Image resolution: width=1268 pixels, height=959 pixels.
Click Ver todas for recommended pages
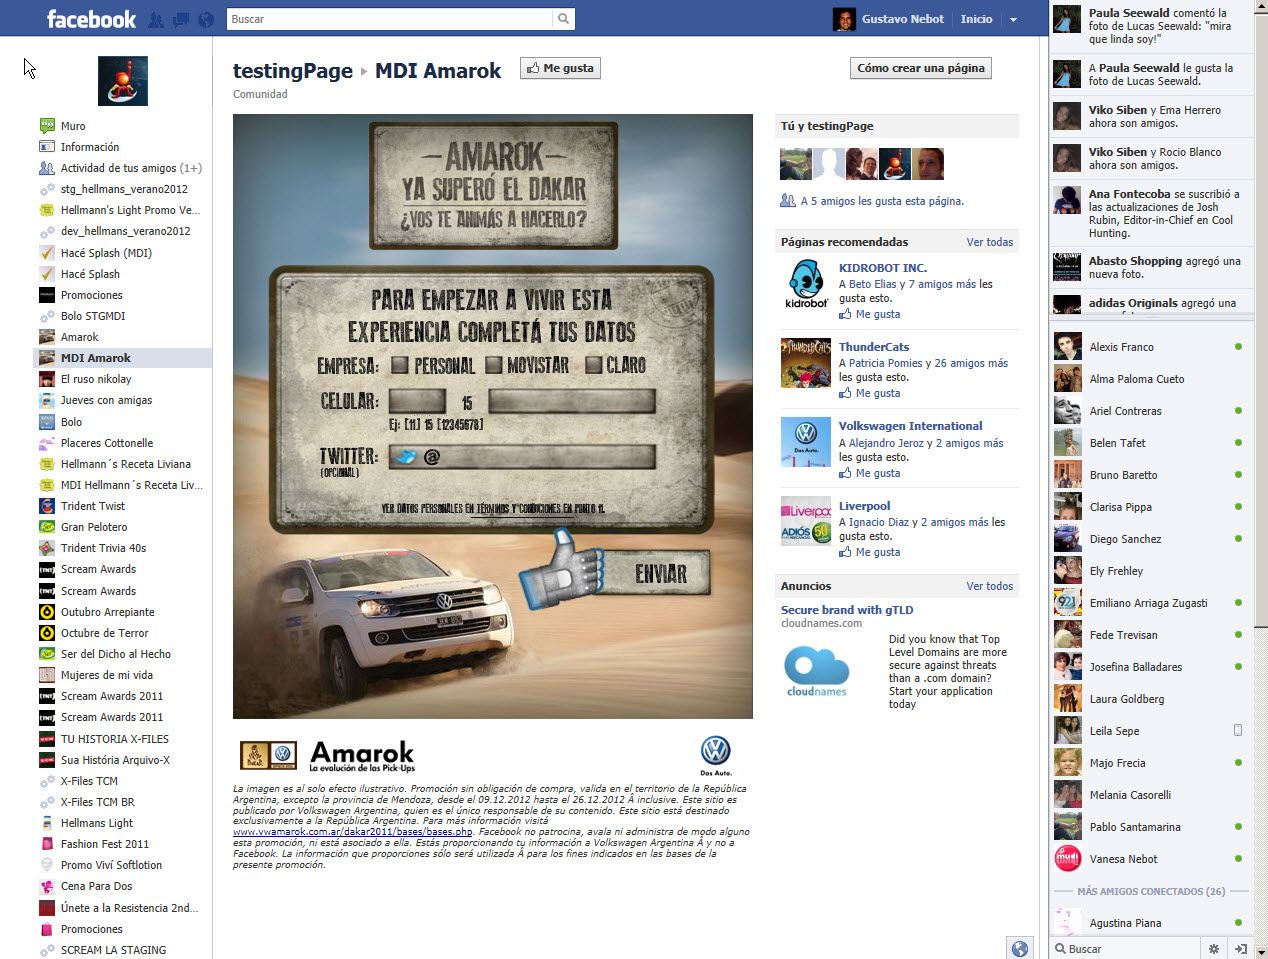pos(990,242)
